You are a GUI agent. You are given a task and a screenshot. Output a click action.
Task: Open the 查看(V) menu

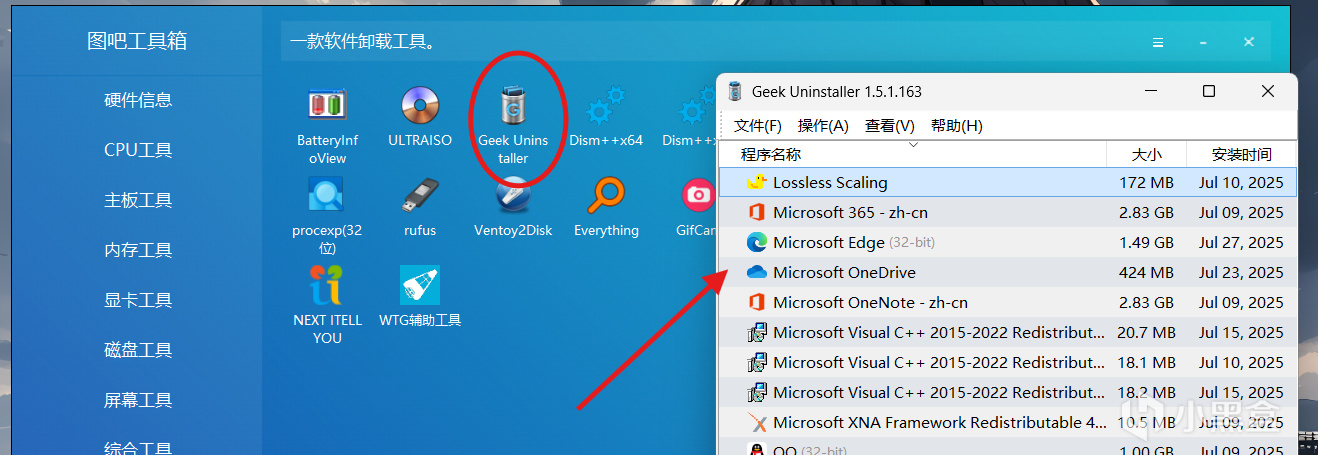coord(890,126)
